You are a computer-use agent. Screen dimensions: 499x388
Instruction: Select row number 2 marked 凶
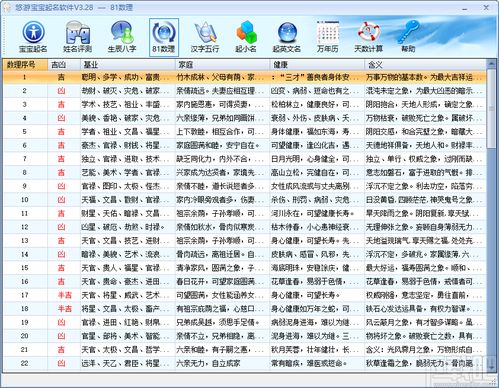tap(245, 91)
